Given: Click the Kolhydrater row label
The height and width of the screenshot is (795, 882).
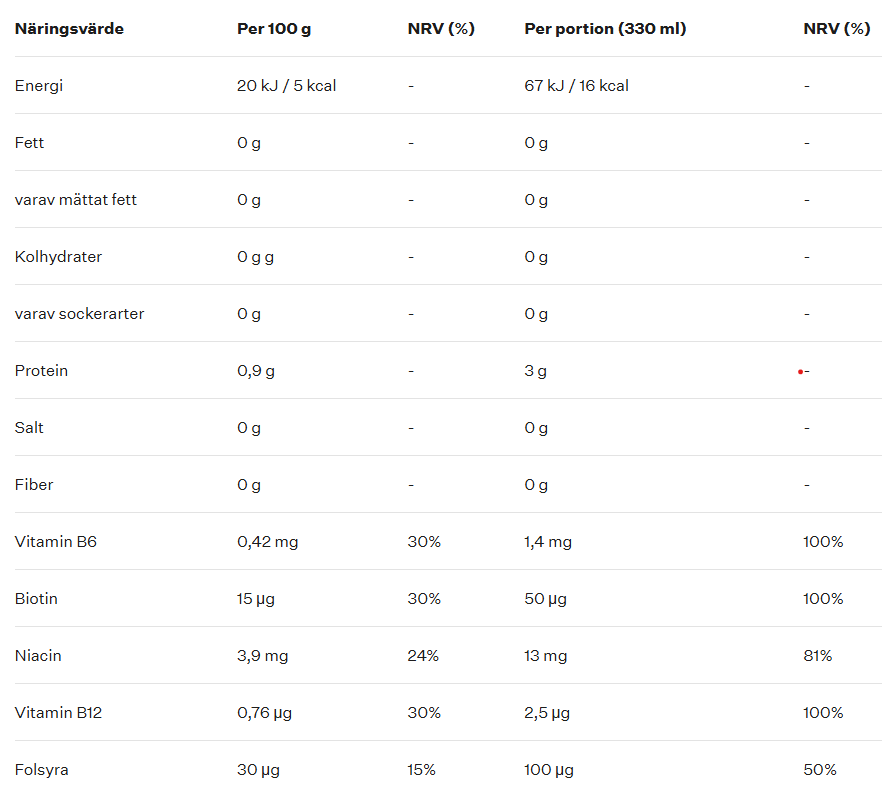Looking at the screenshot, I should [x=58, y=257].
